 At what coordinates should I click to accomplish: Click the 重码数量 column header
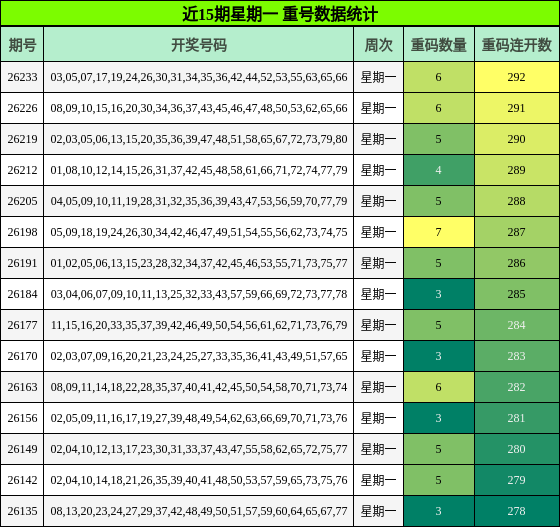point(439,44)
